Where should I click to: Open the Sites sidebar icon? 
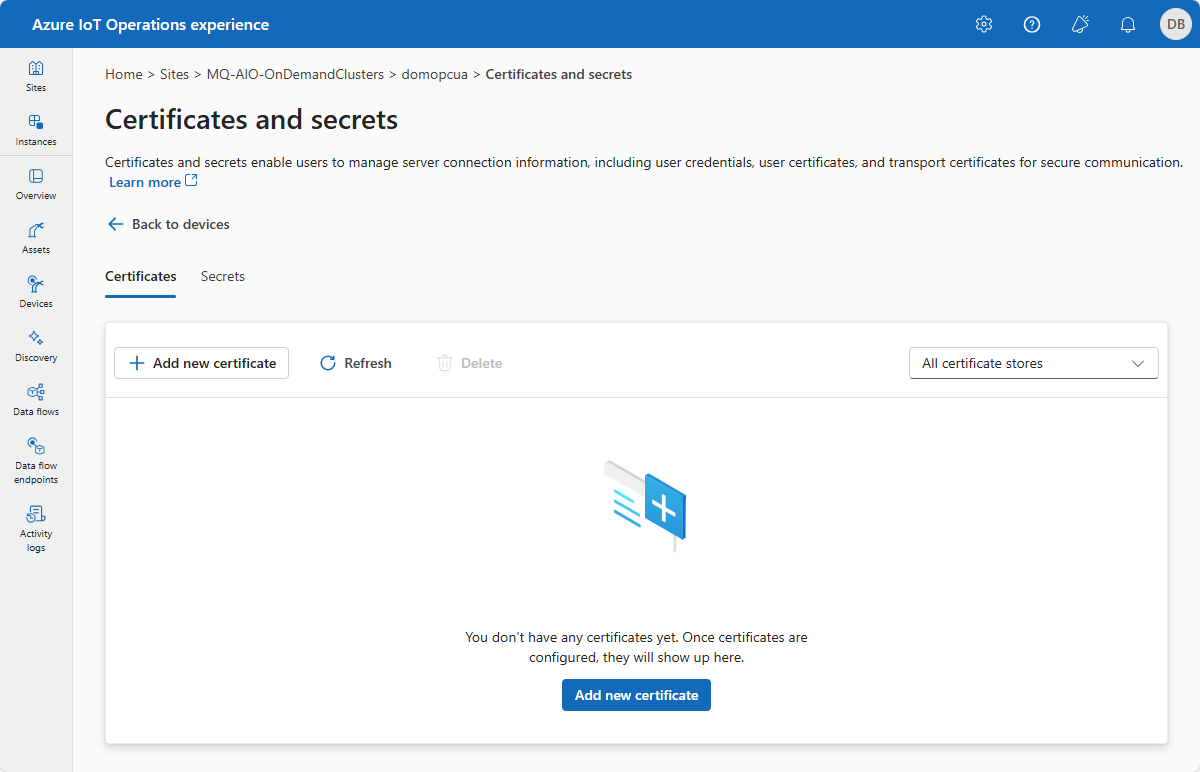click(36, 76)
